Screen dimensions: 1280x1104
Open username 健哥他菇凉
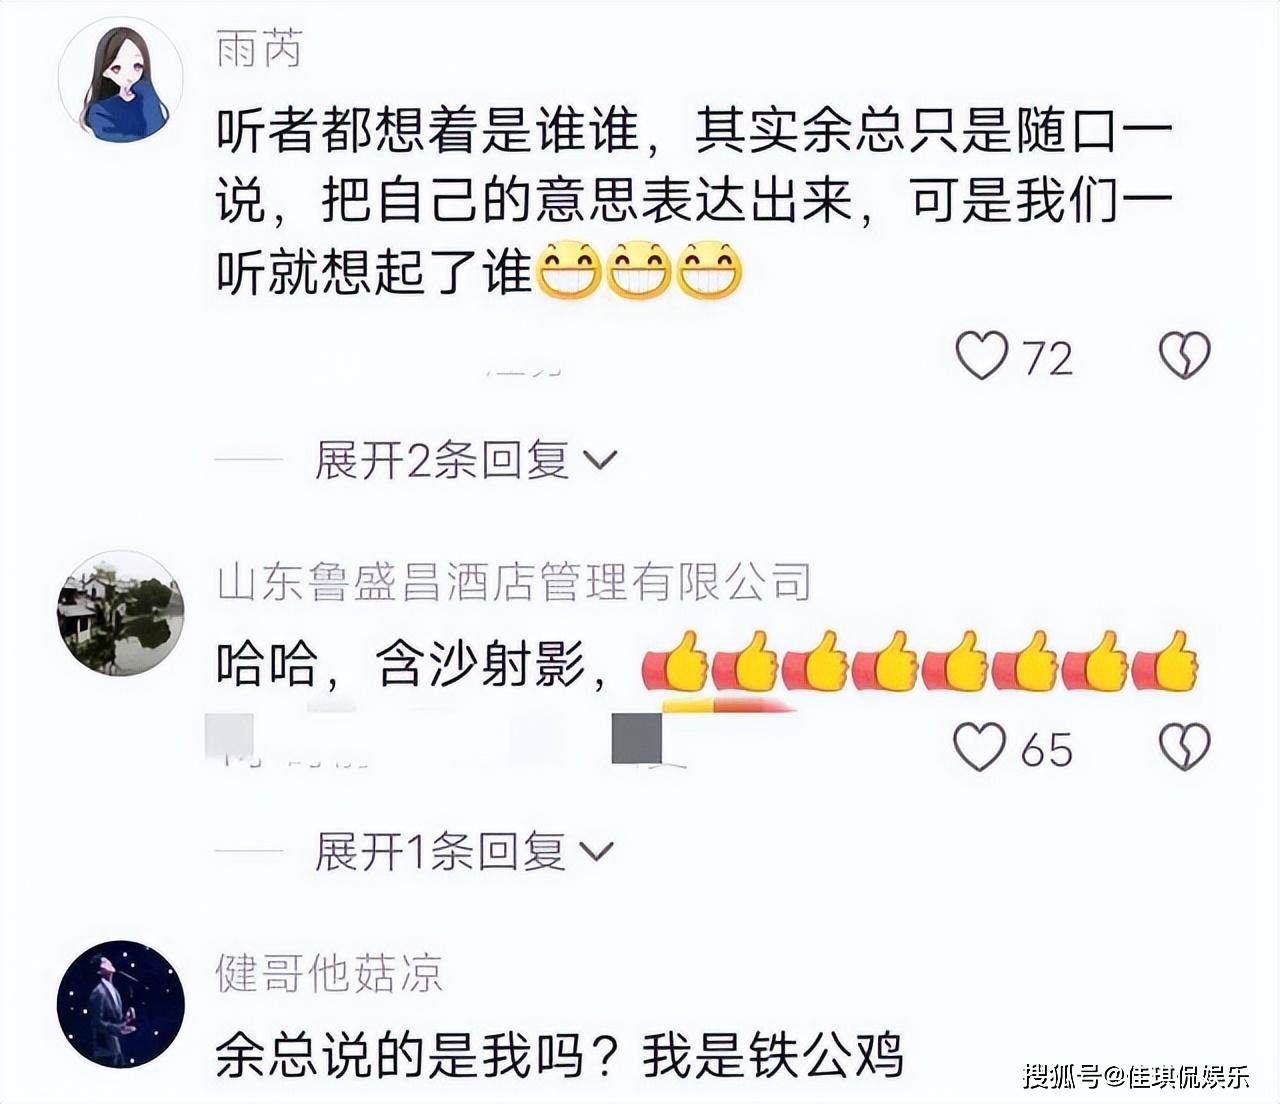pos(329,973)
